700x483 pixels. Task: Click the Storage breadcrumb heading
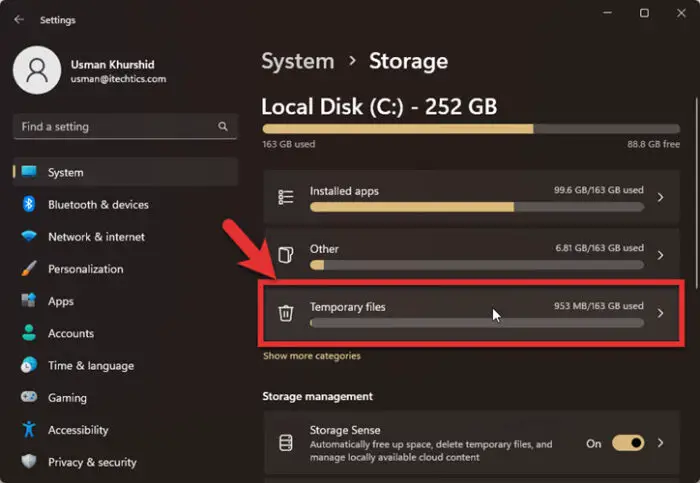(408, 61)
